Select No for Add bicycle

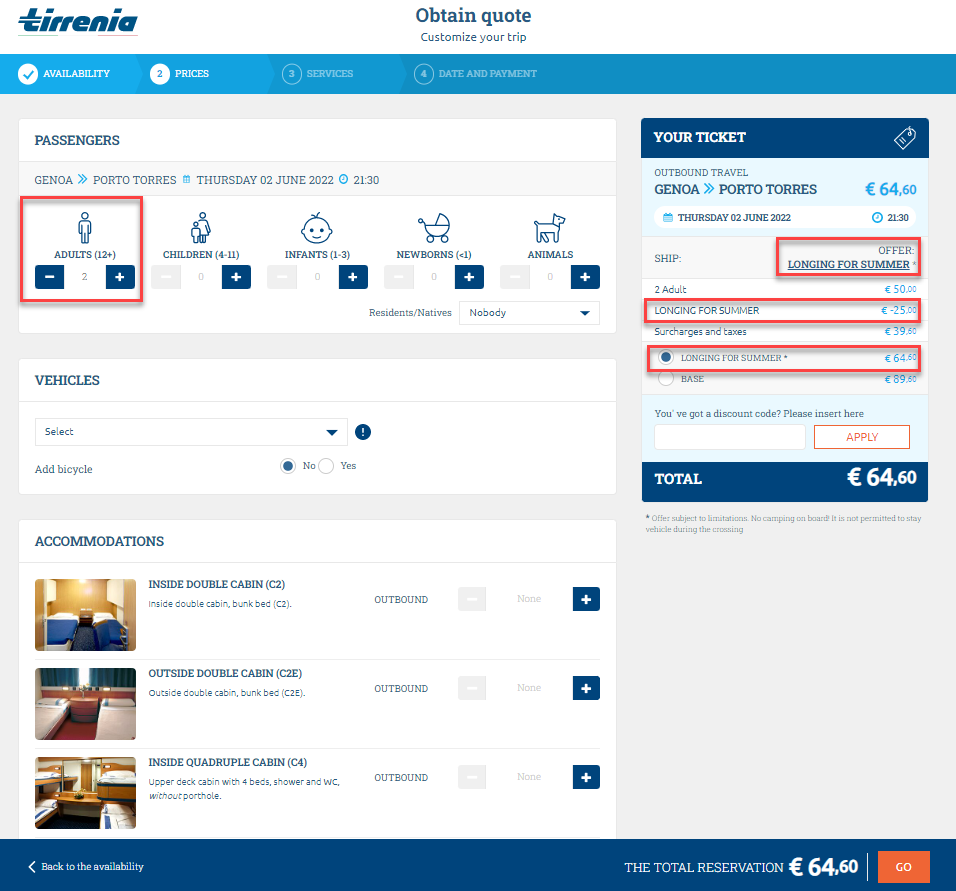tap(288, 466)
